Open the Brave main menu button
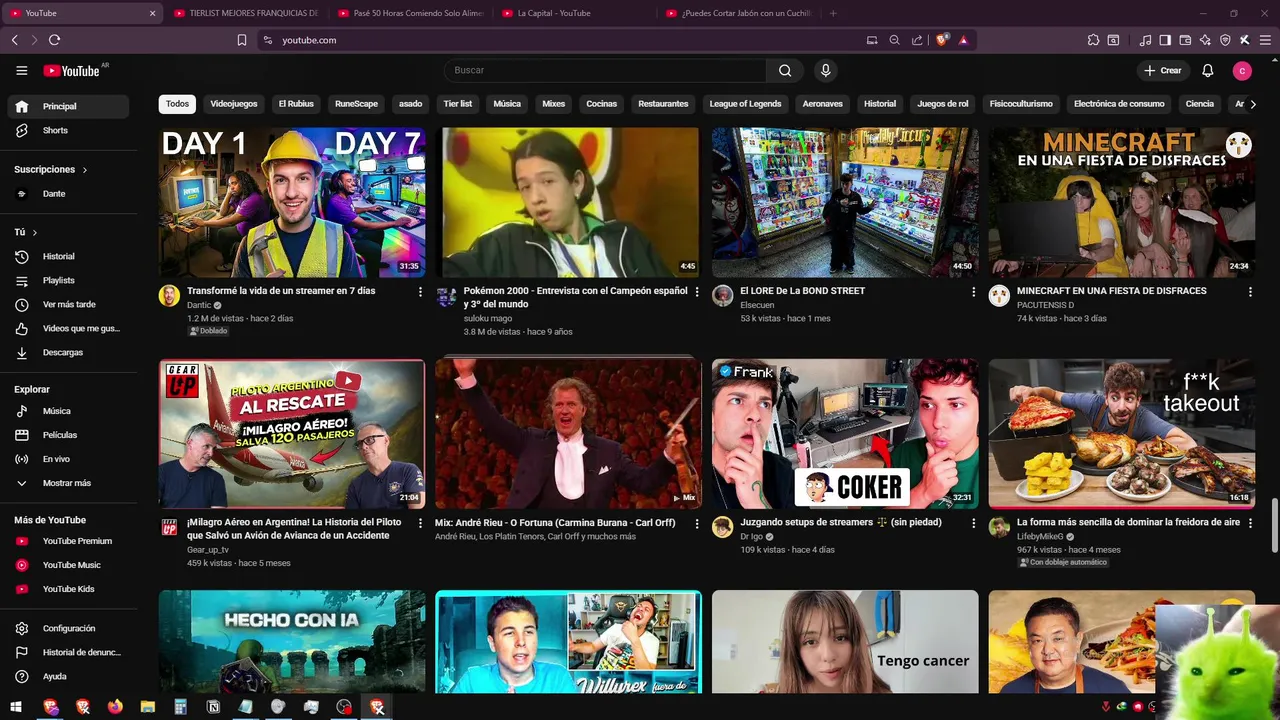 point(1264,40)
